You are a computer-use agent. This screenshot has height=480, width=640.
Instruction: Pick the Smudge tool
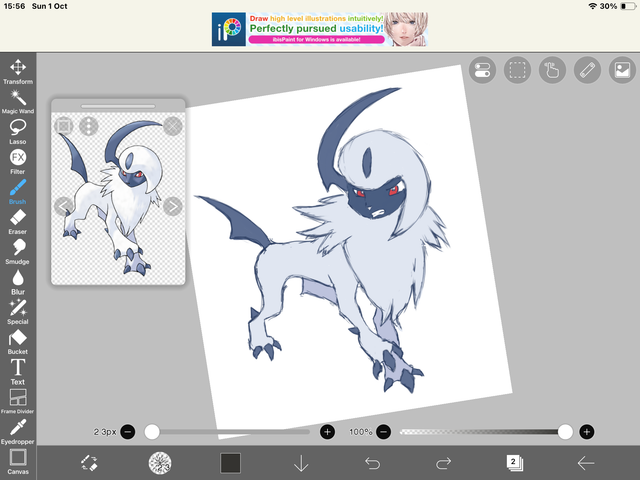point(18,251)
